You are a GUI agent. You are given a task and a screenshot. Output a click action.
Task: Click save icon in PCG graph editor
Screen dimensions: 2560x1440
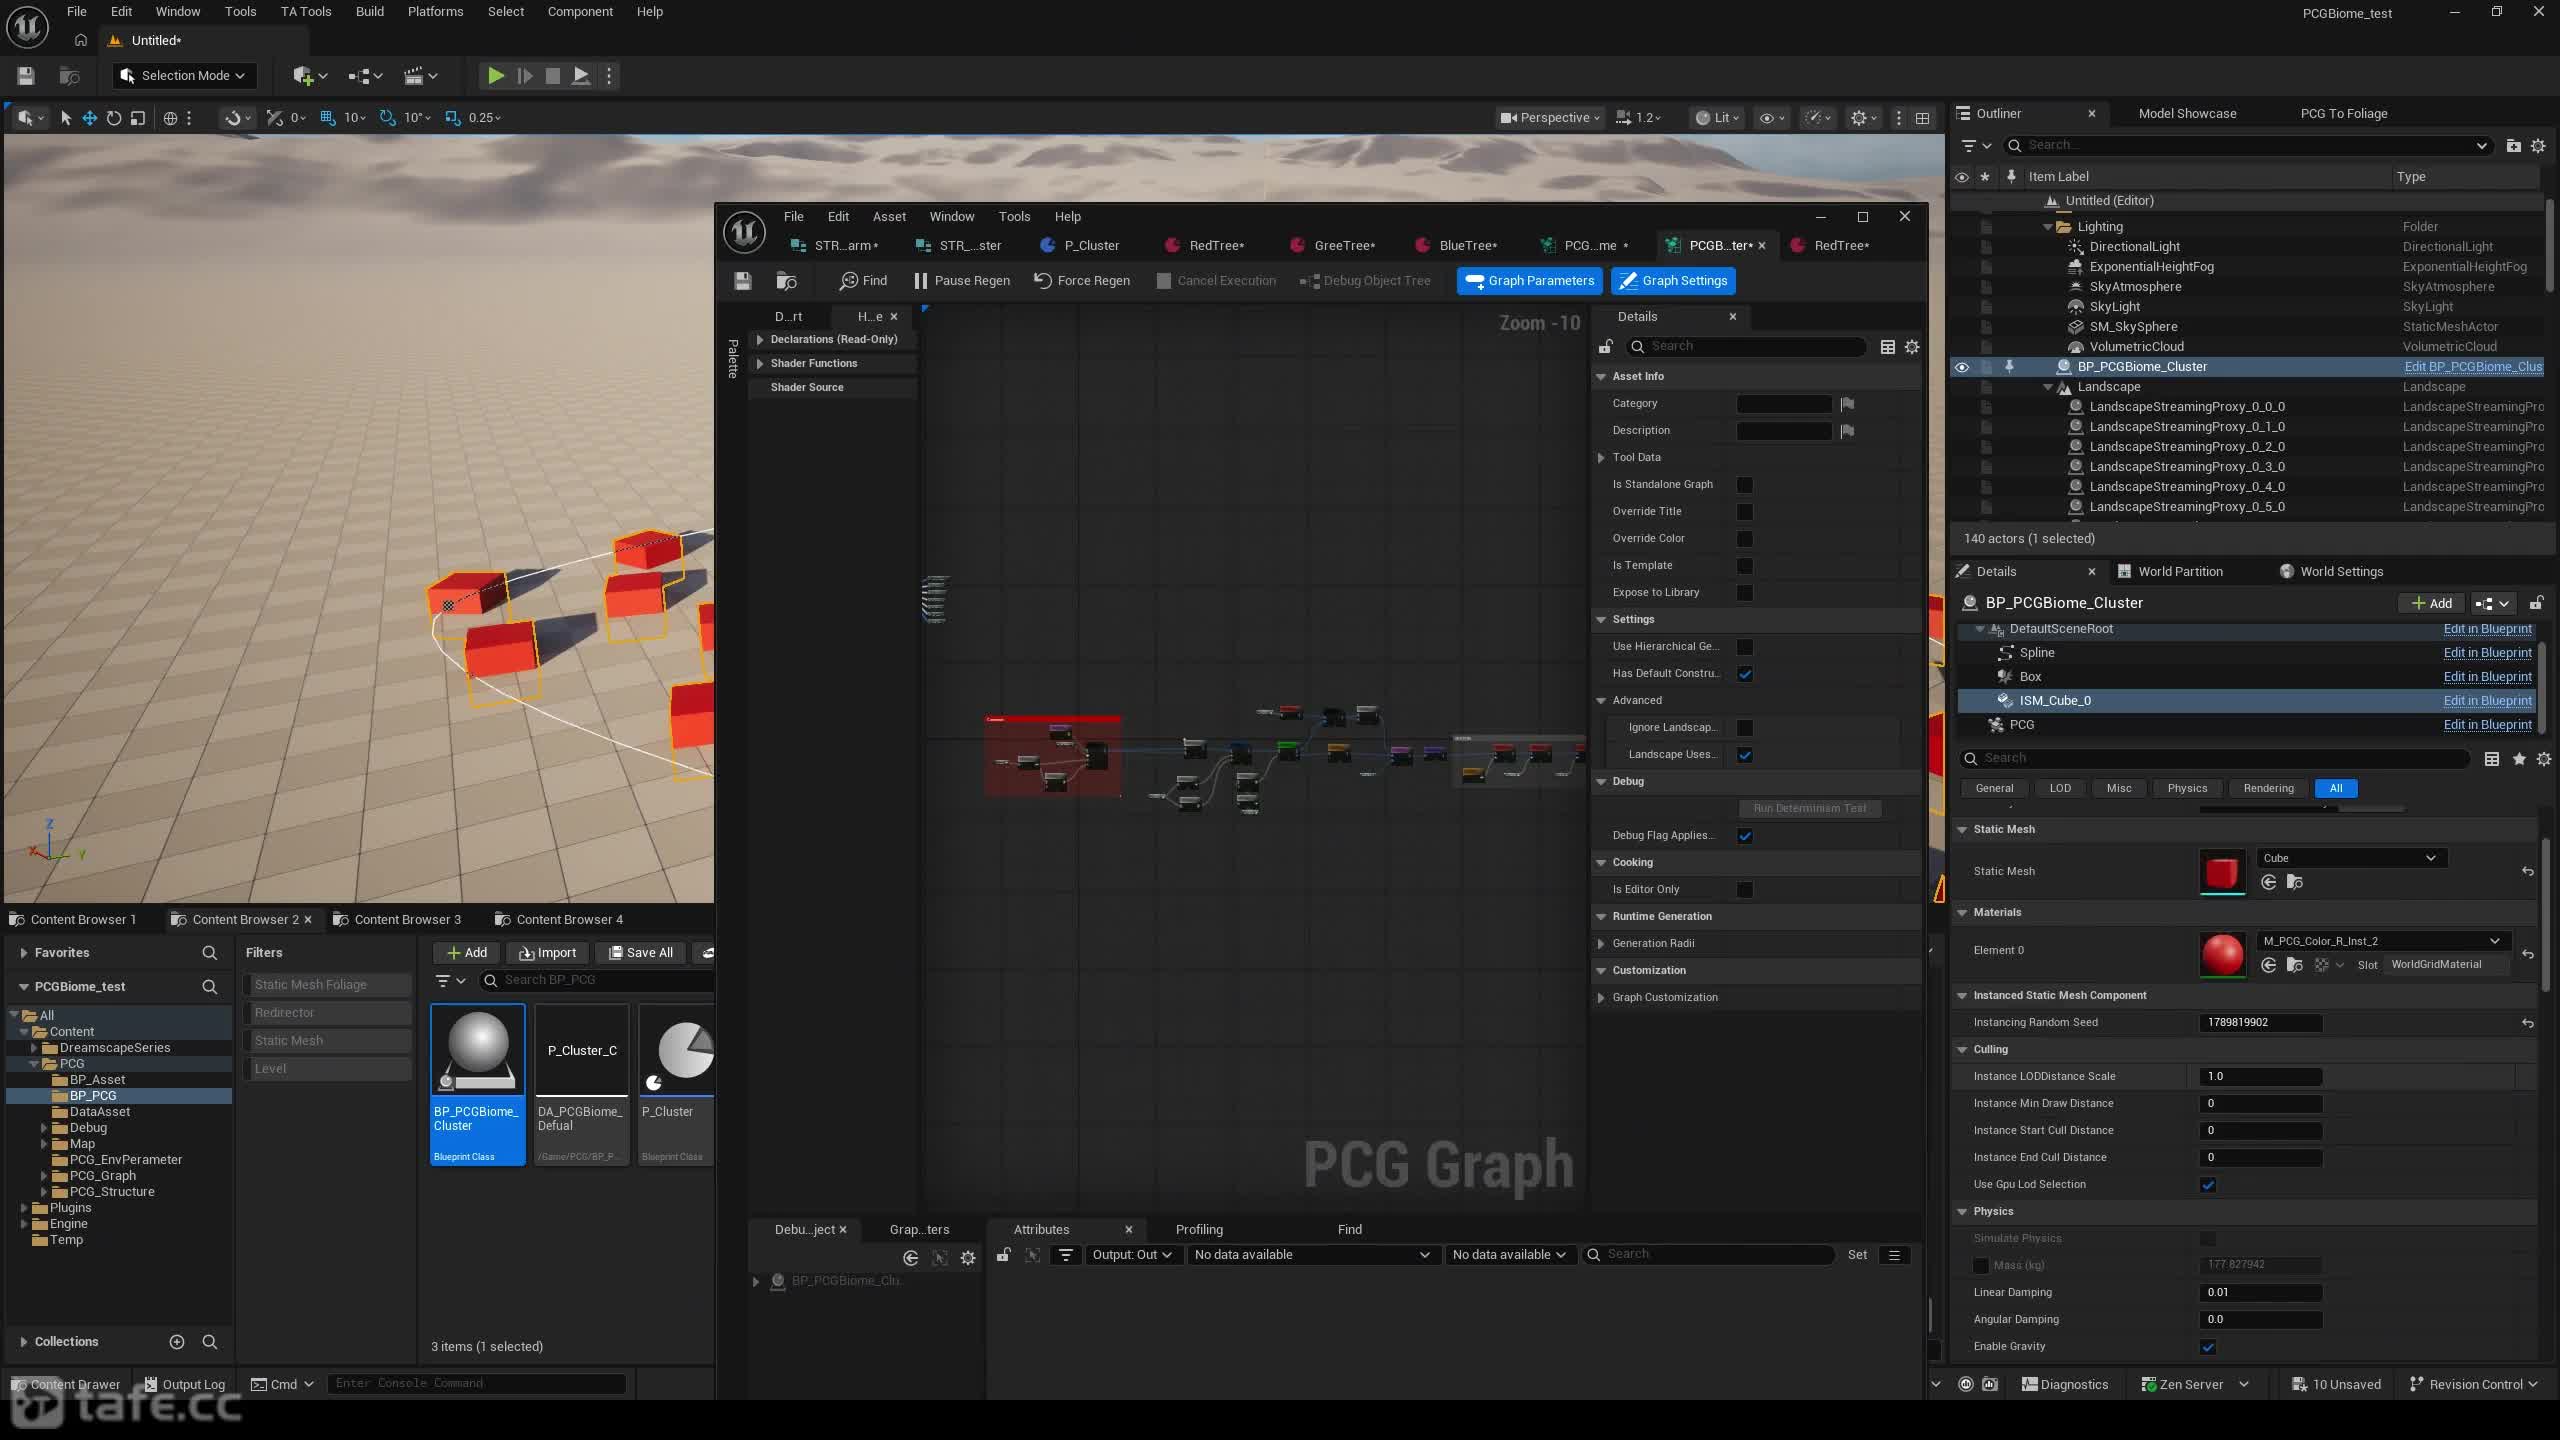[x=742, y=281]
